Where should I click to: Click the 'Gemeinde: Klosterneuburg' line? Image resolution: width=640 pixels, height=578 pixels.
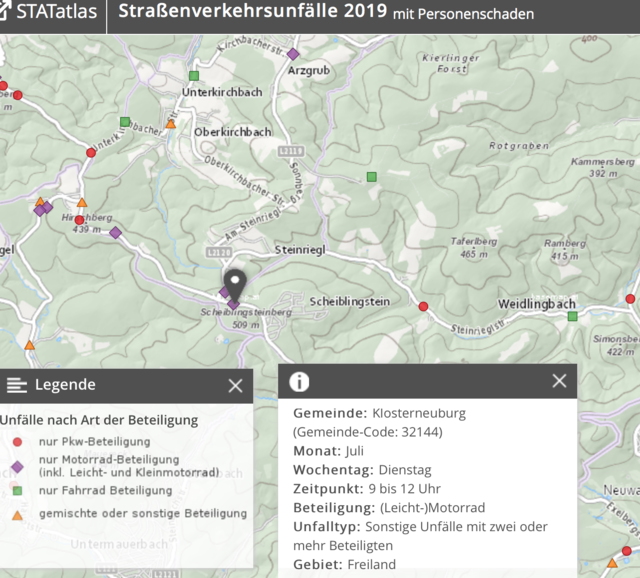coord(379,413)
